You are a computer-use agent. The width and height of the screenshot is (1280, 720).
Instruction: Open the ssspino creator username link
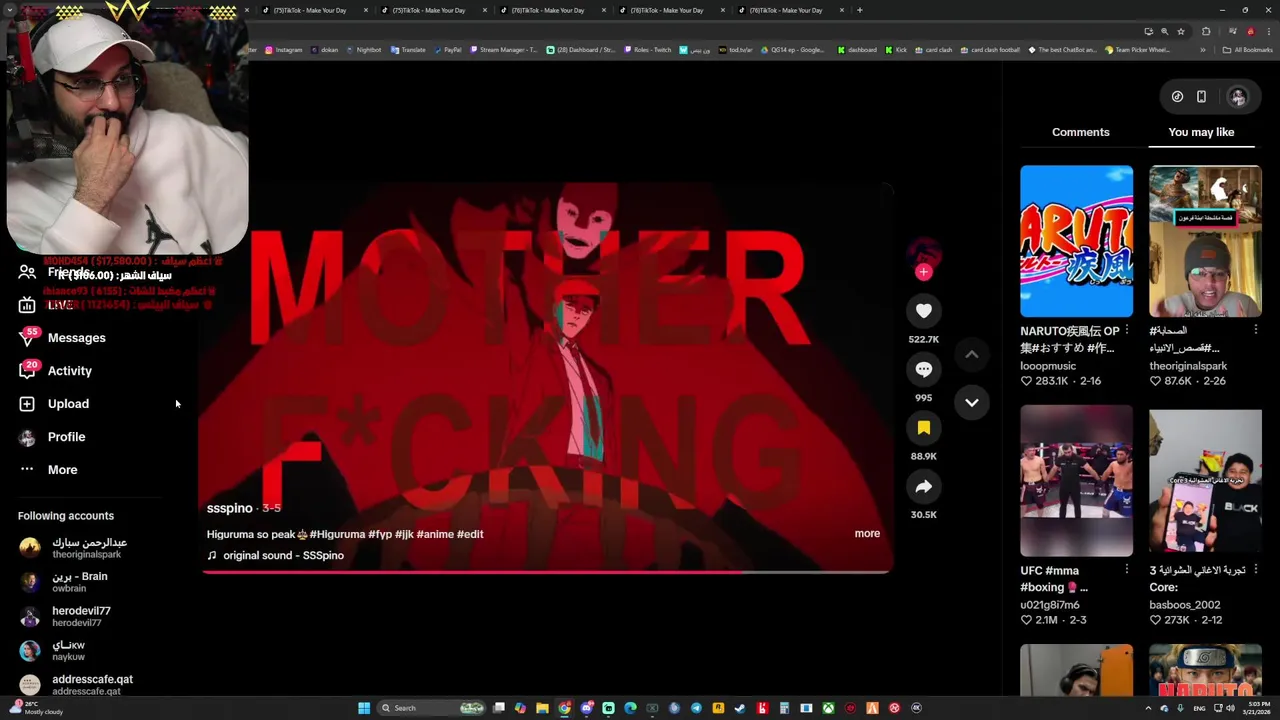click(229, 508)
